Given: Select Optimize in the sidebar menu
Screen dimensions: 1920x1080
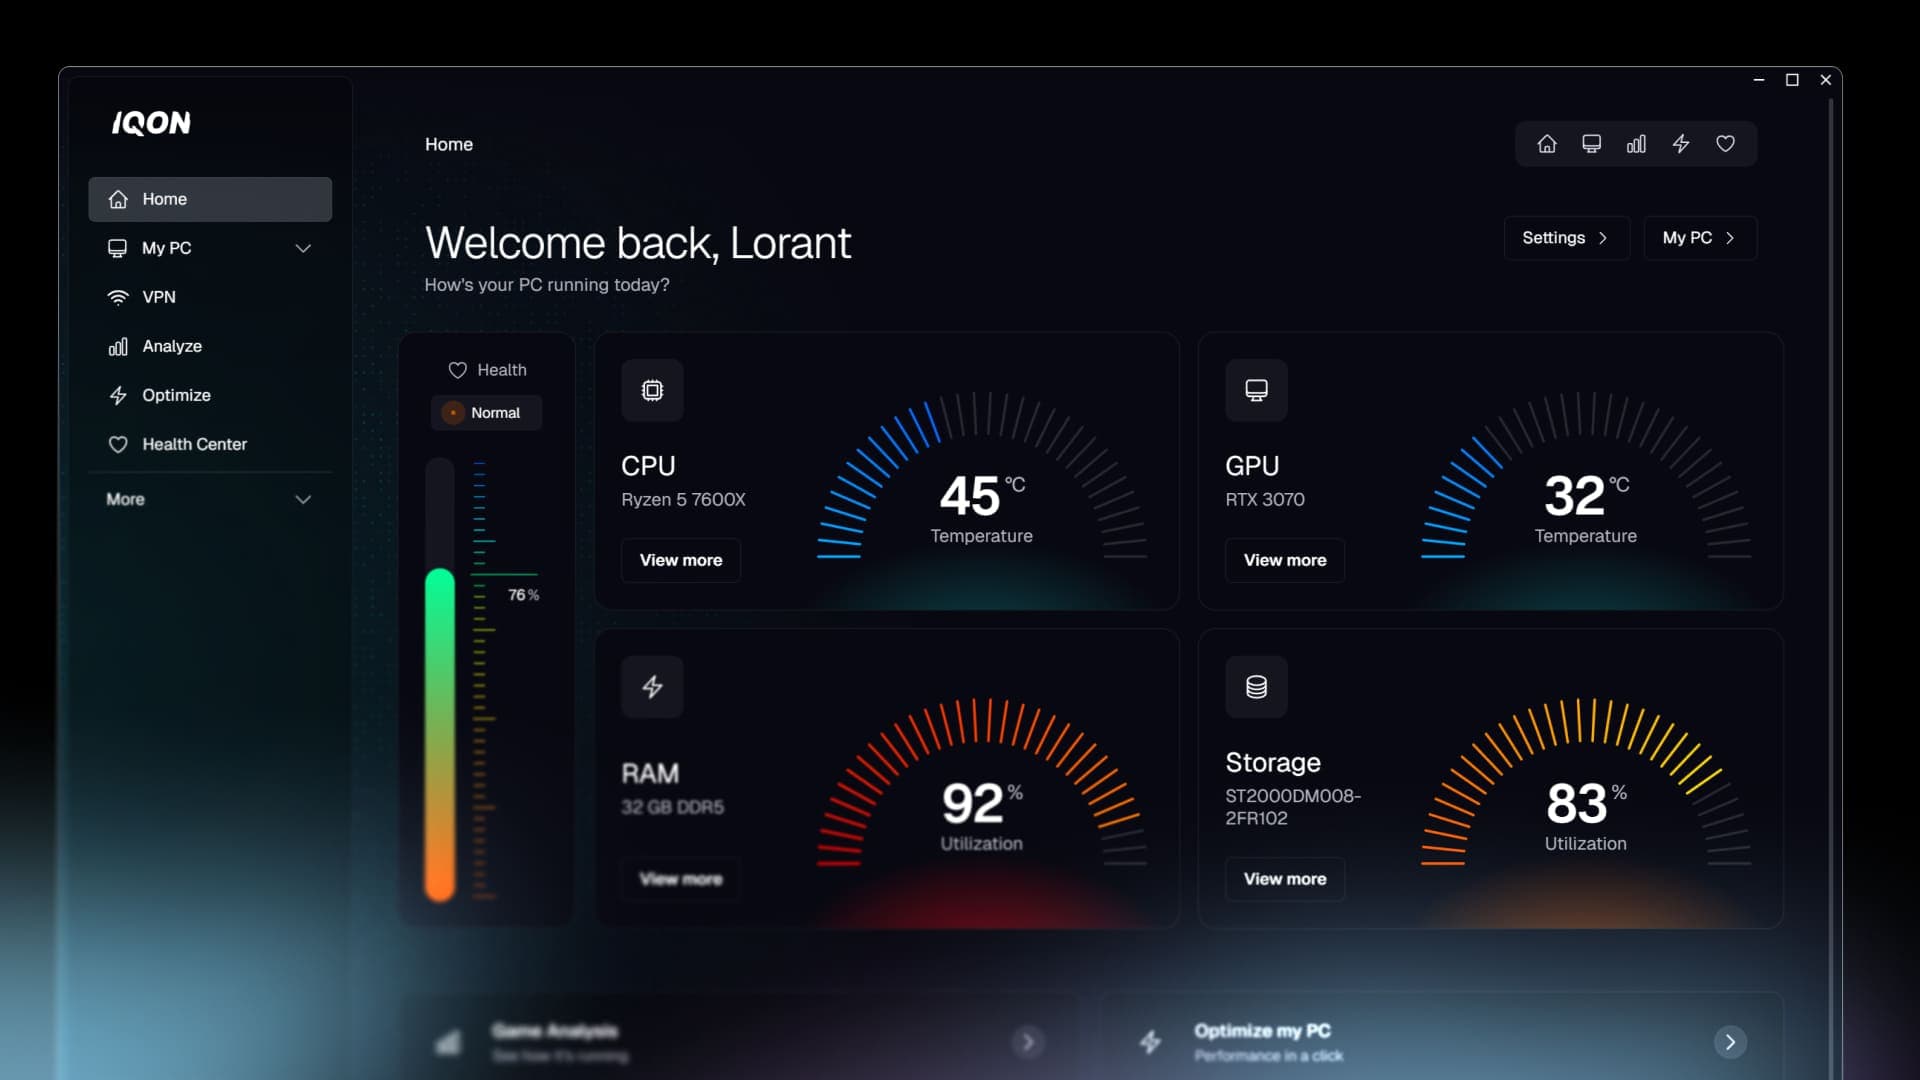Looking at the screenshot, I should click(176, 395).
